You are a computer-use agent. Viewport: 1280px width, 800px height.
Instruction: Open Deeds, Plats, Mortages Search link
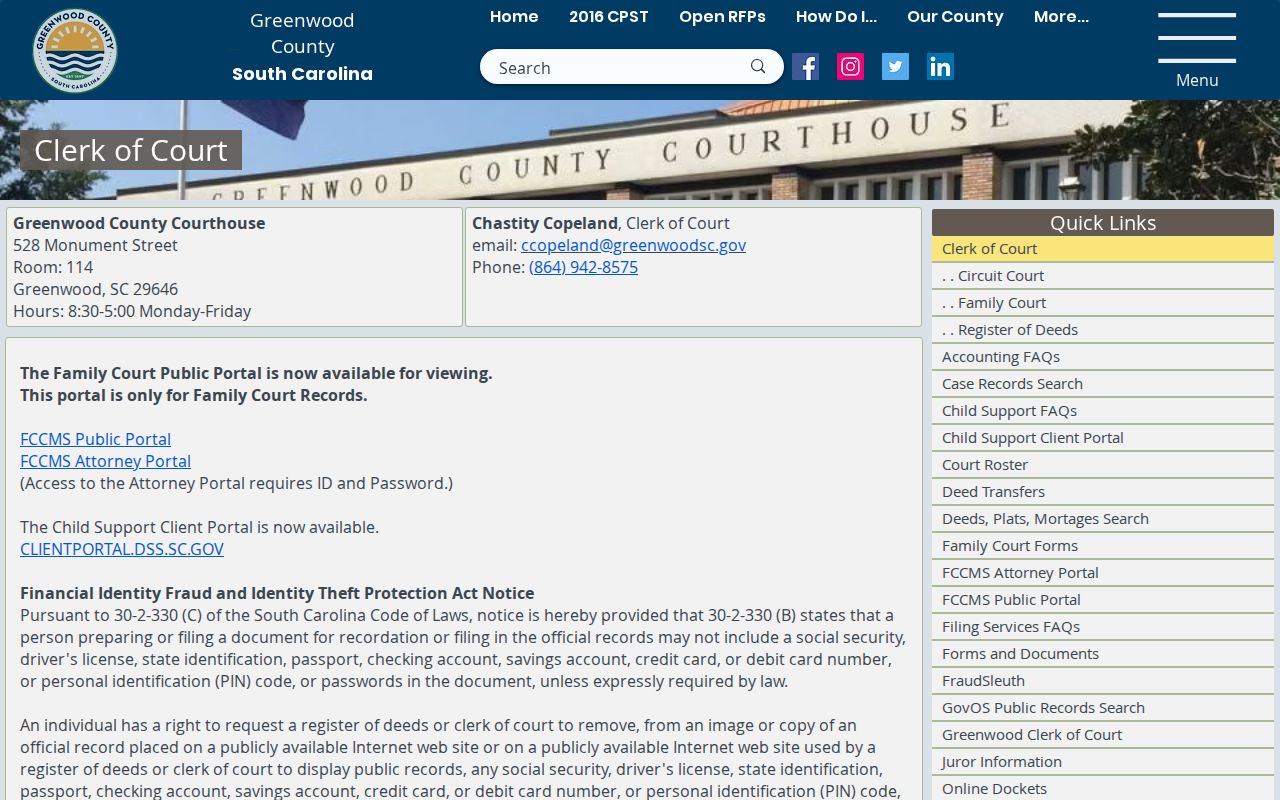1103,519
